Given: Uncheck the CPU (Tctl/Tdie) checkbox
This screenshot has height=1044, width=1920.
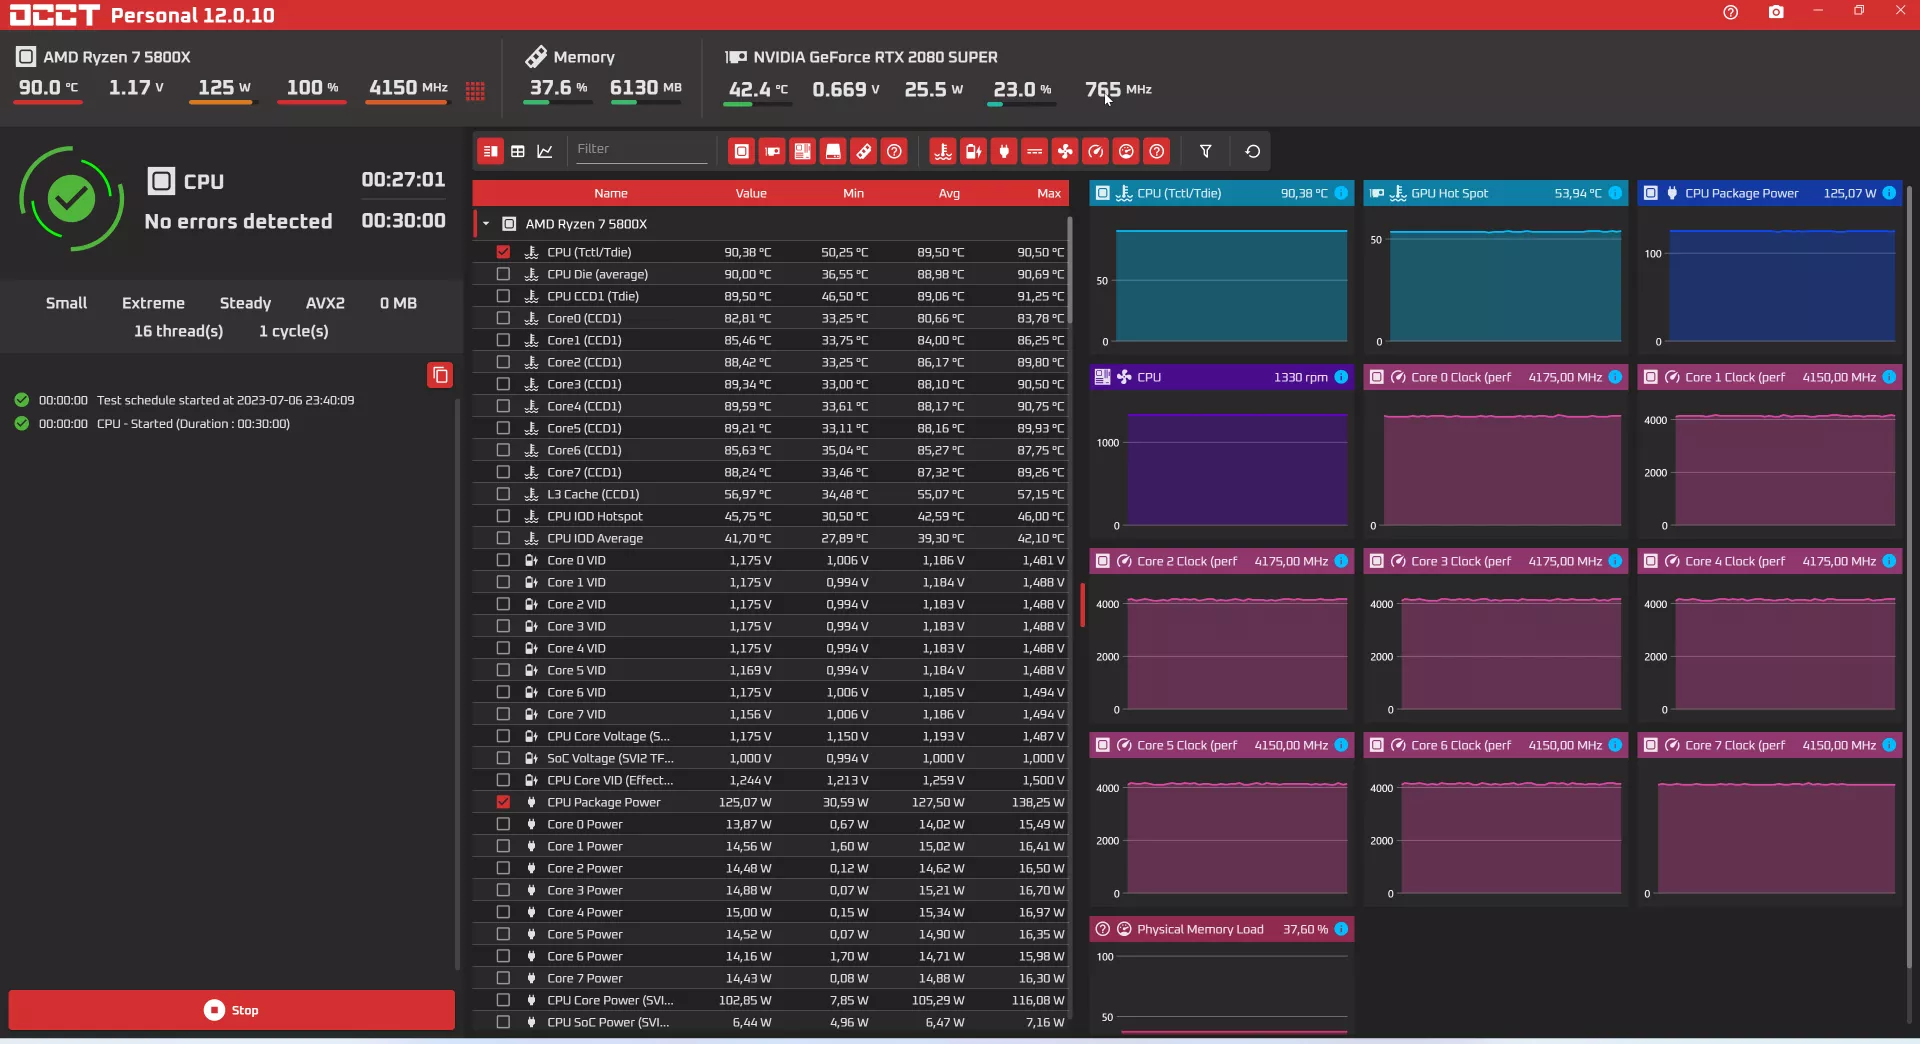Looking at the screenshot, I should point(503,252).
